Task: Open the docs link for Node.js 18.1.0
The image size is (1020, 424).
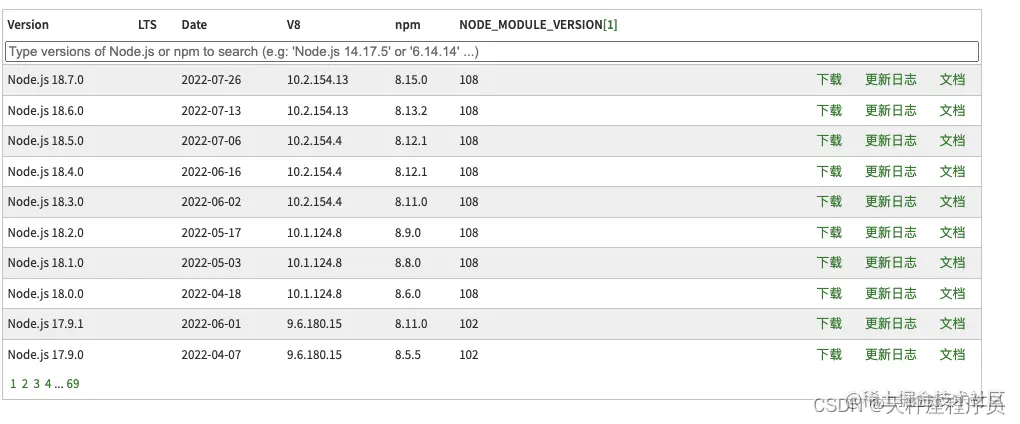Action: click(x=952, y=263)
